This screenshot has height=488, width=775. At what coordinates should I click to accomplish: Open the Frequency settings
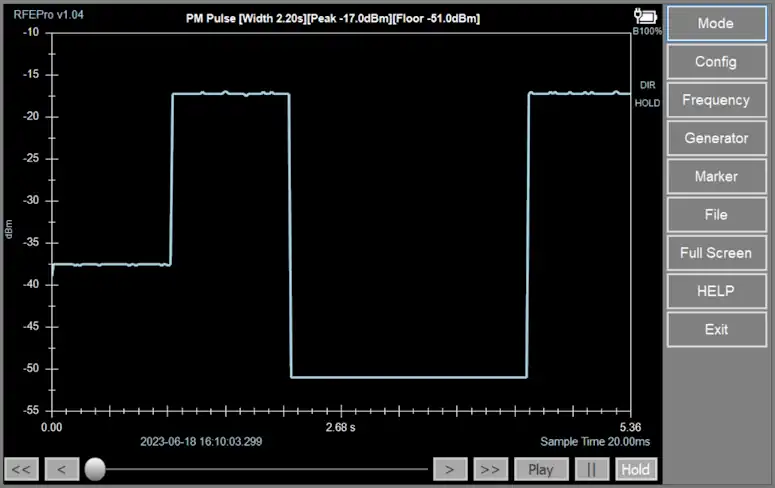coord(715,100)
